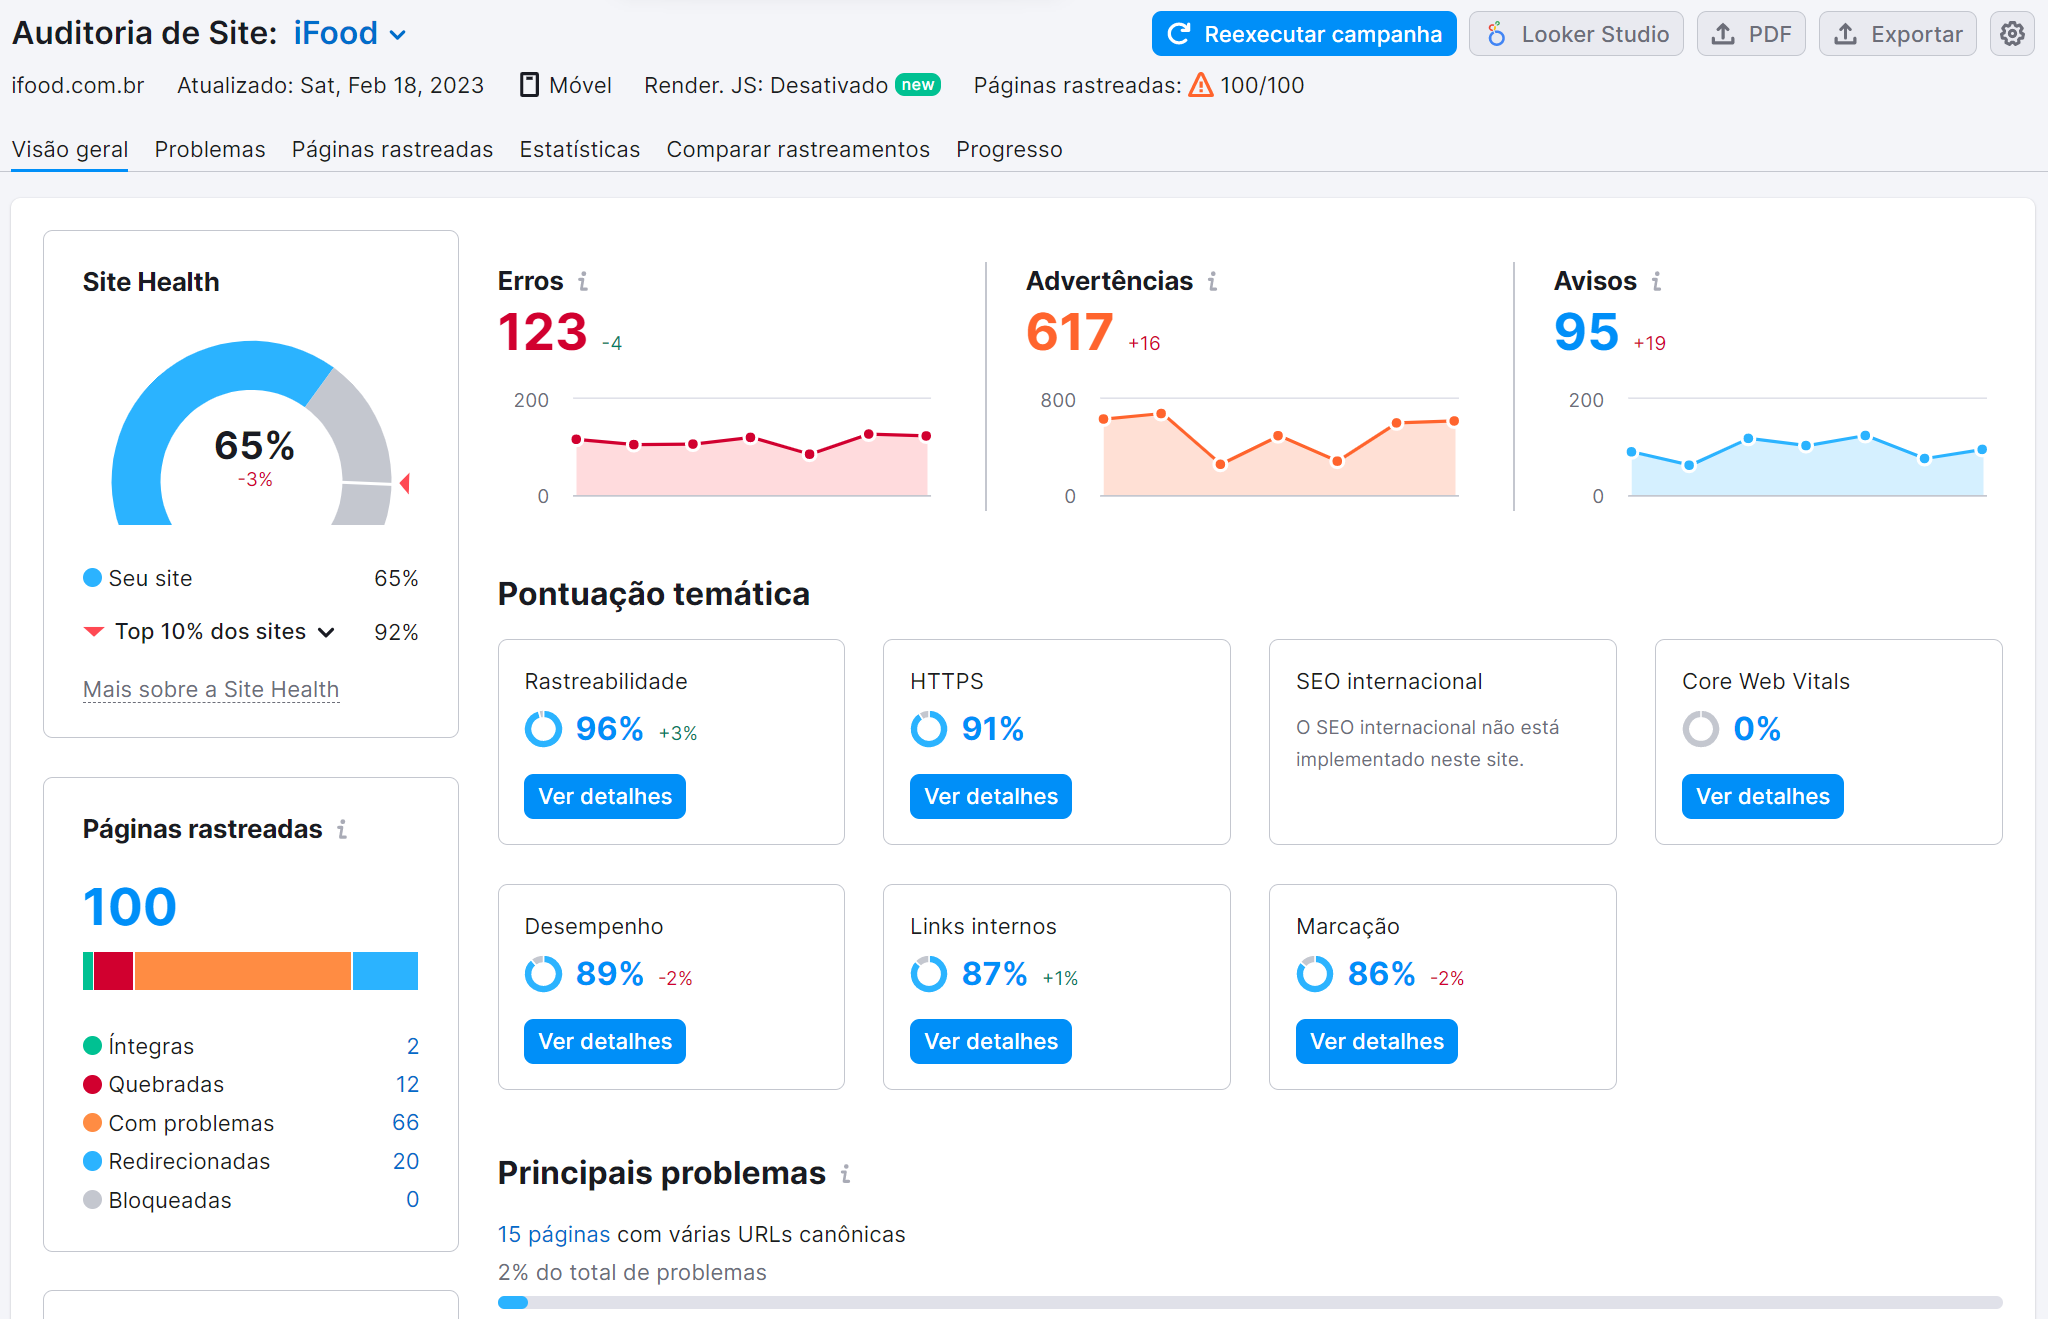Click the info icon next to Avisos

coord(1656,282)
